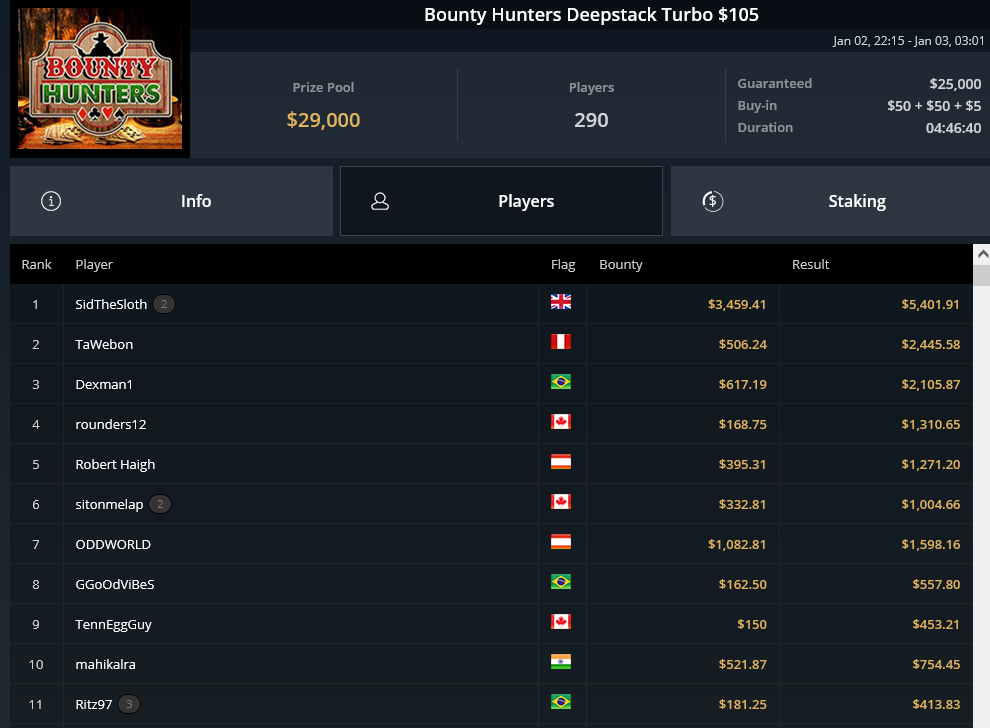Click the $150 bounty value
The image size is (990, 728).
[x=752, y=624]
